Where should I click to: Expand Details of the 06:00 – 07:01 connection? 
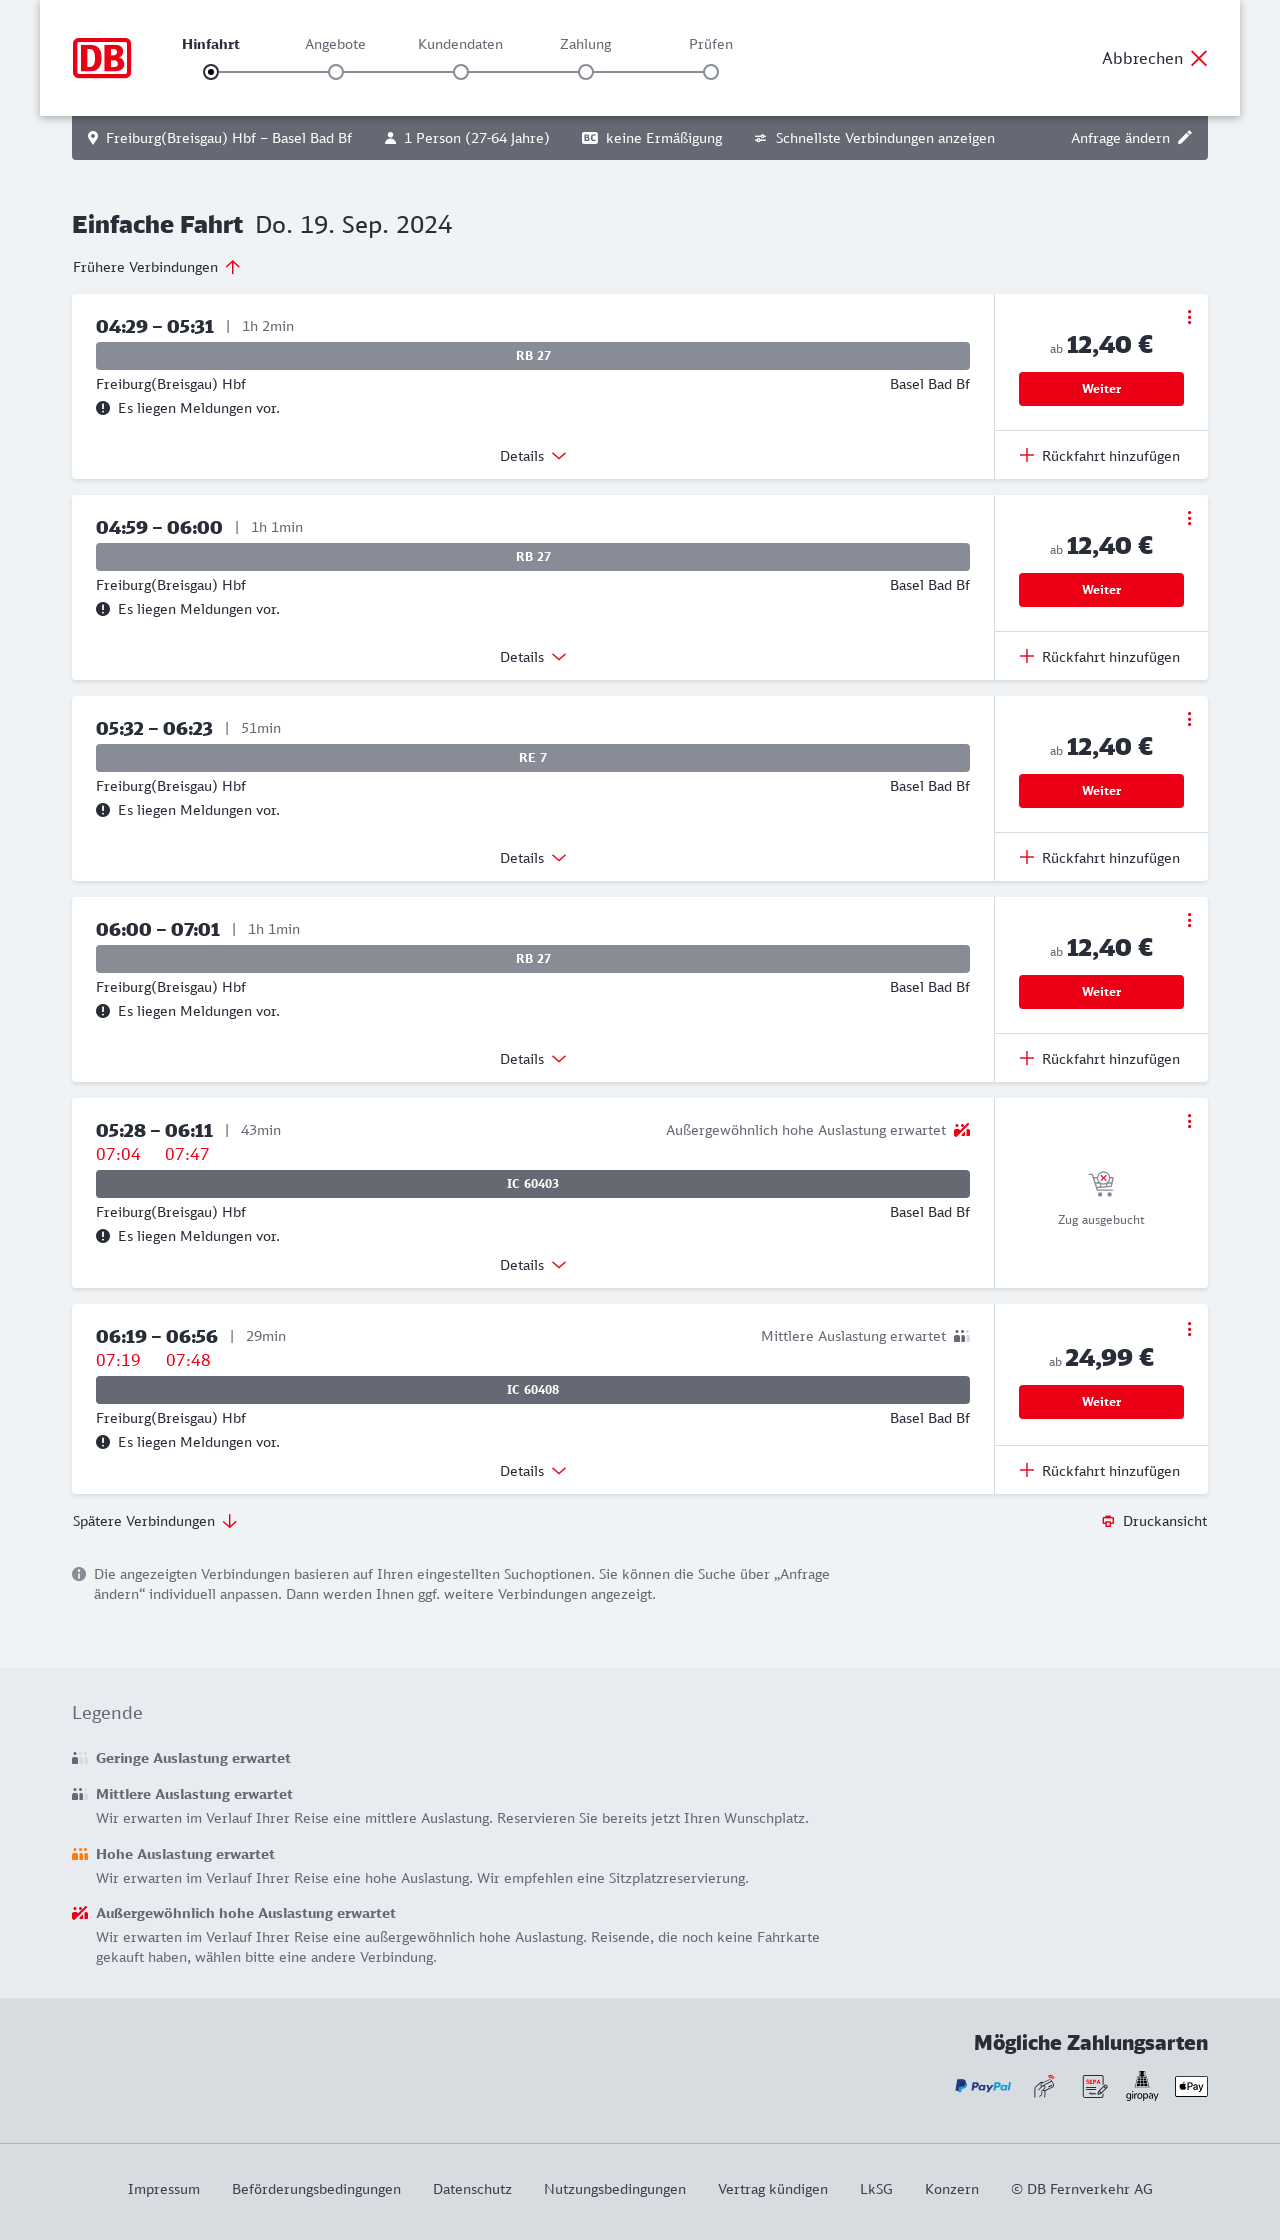pos(533,1059)
